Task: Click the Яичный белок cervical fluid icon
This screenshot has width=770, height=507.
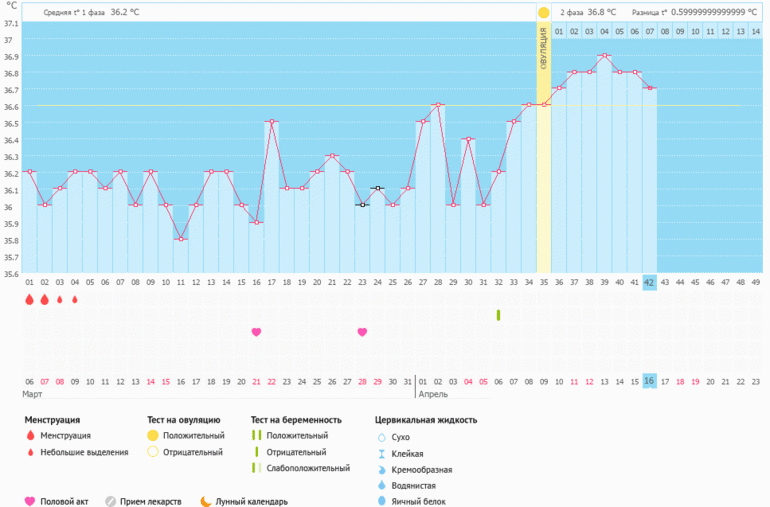Action: click(381, 501)
